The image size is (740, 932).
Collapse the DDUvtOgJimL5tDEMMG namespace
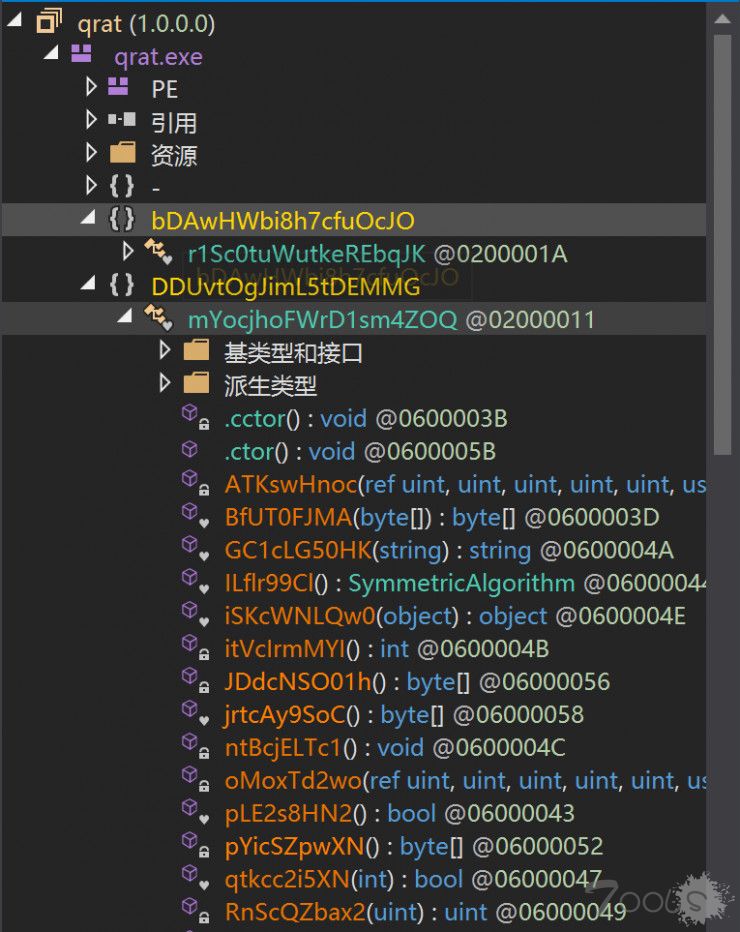pos(91,286)
